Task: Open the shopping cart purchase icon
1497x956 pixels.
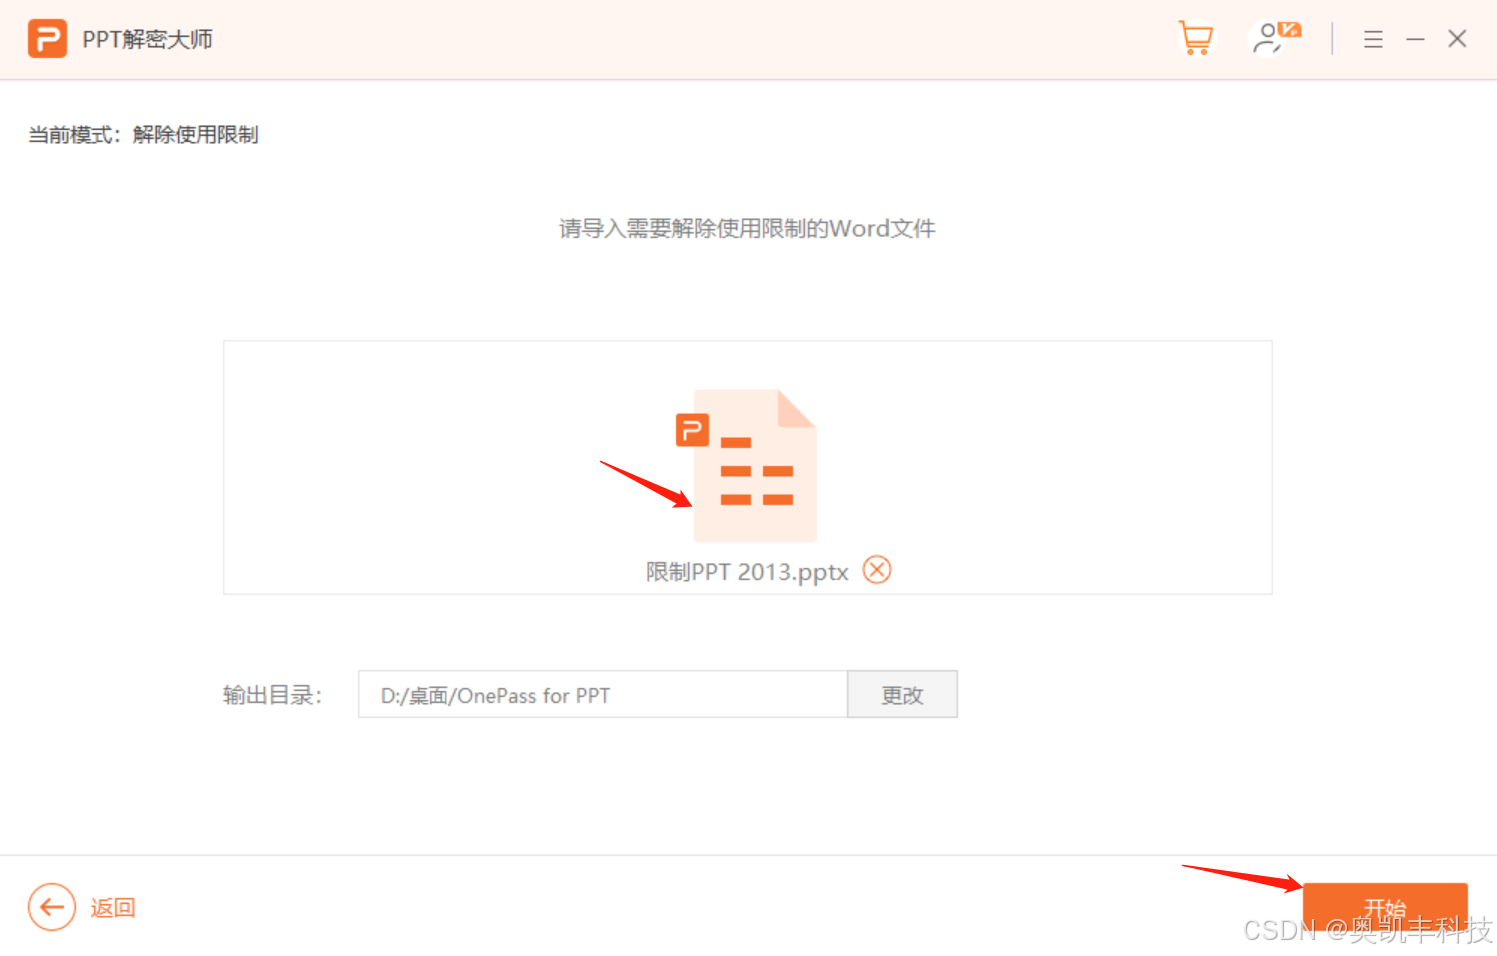Action: (1196, 38)
